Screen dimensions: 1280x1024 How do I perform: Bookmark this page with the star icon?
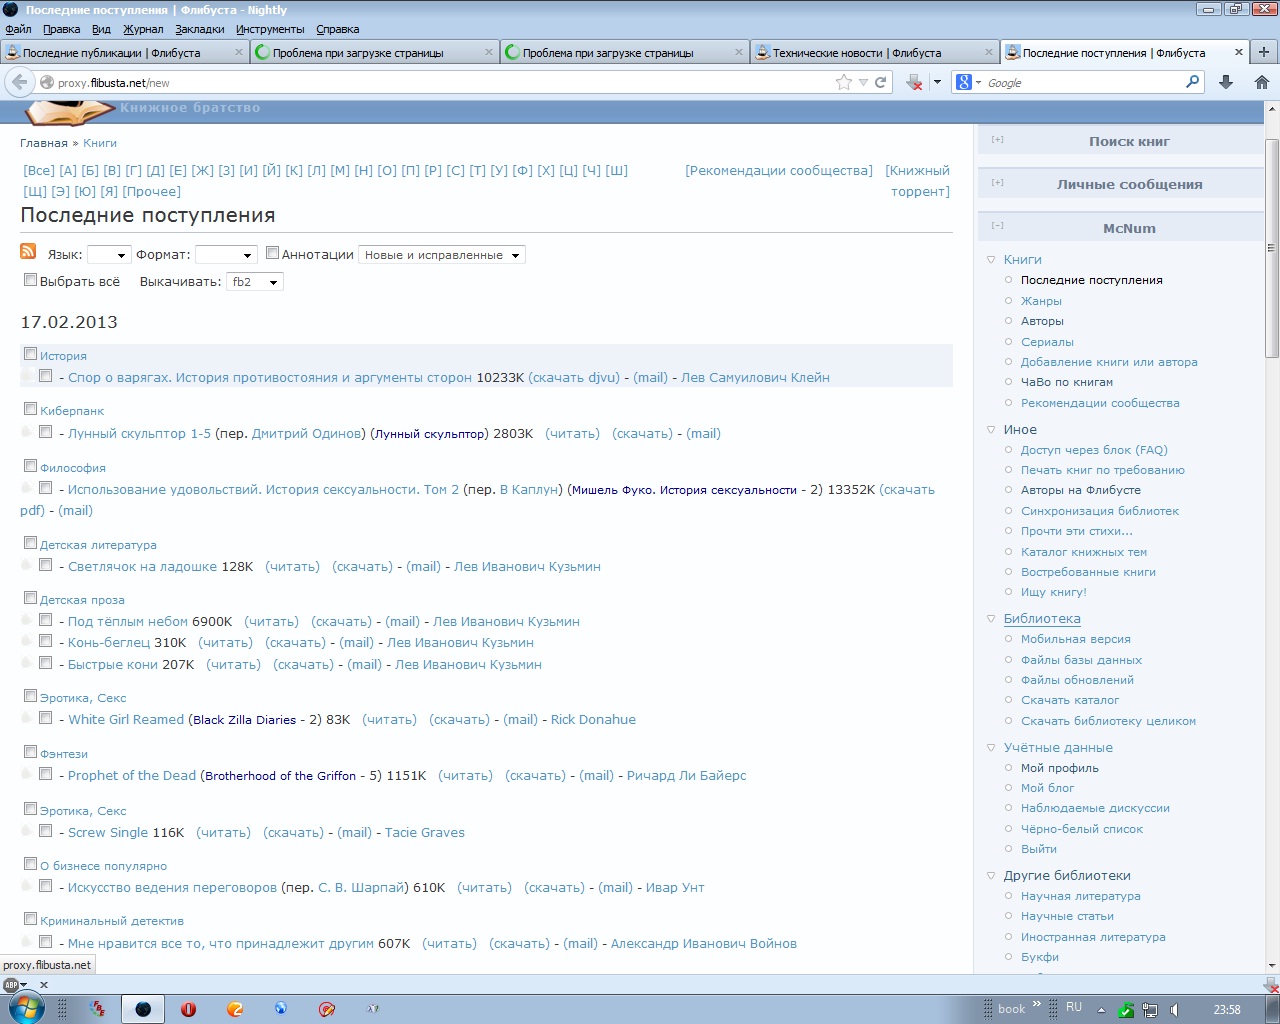pos(844,83)
